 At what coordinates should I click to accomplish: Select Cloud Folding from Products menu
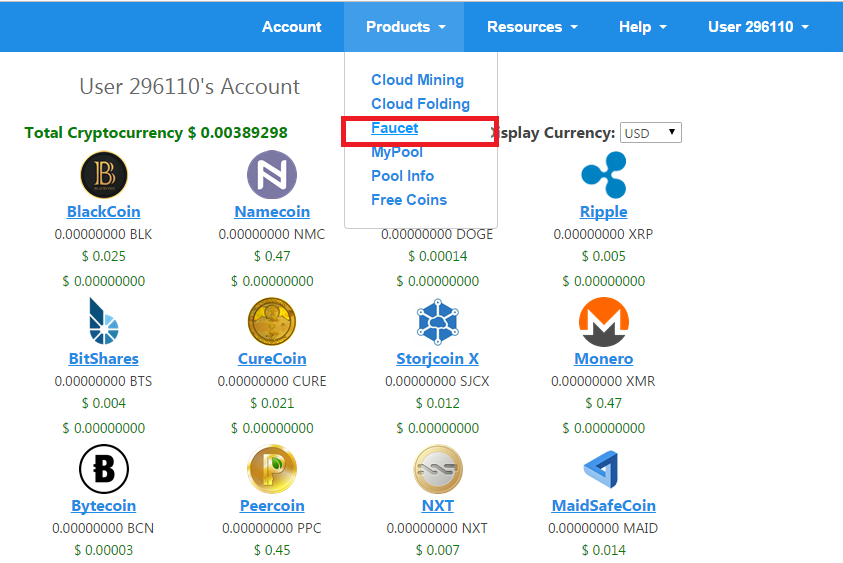(x=420, y=104)
